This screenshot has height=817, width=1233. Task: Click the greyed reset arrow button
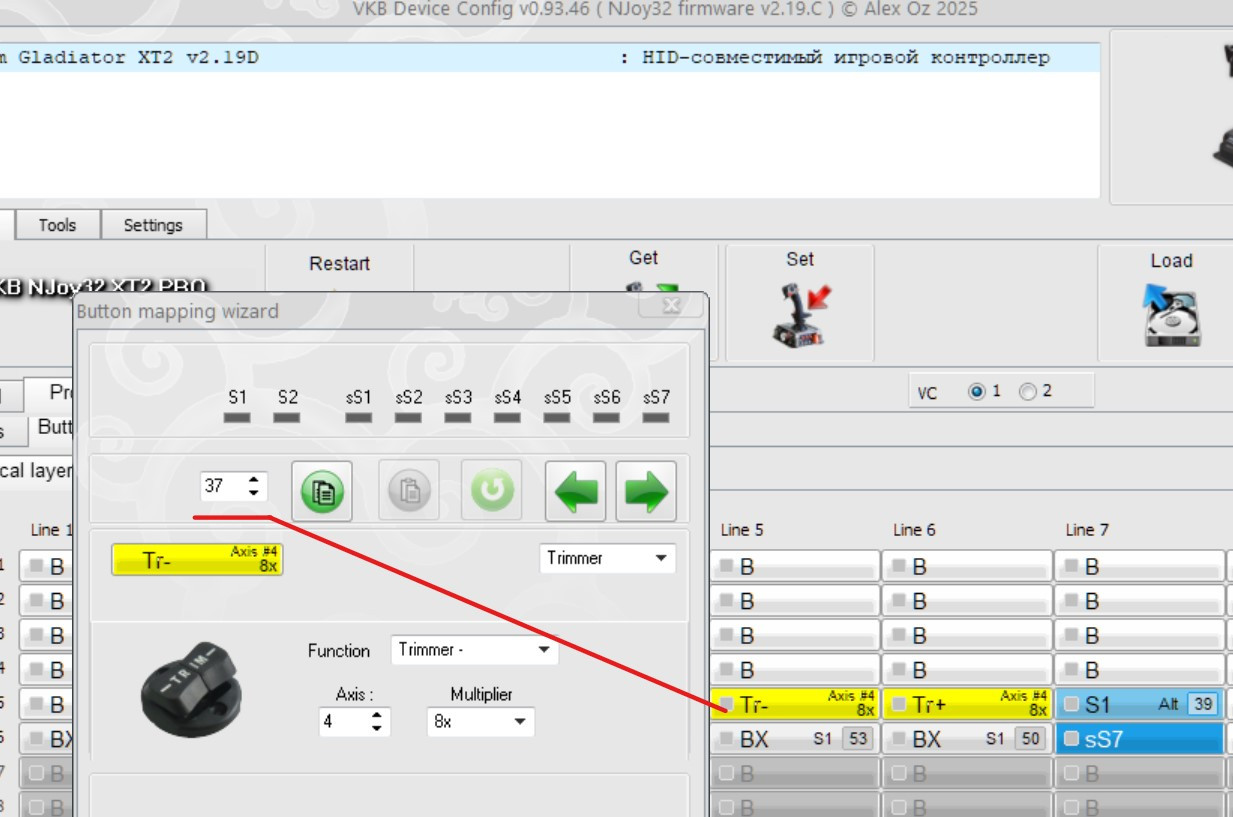pos(491,491)
